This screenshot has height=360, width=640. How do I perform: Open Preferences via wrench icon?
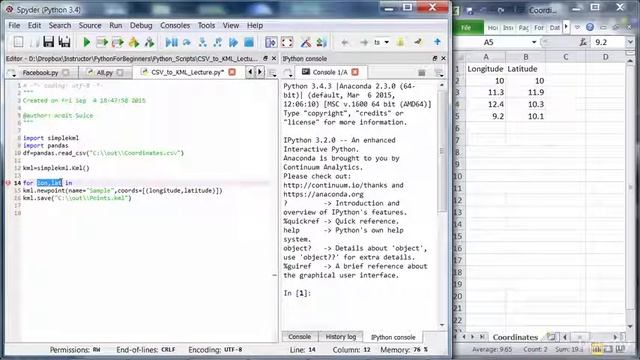pyautogui.click(x=306, y=42)
